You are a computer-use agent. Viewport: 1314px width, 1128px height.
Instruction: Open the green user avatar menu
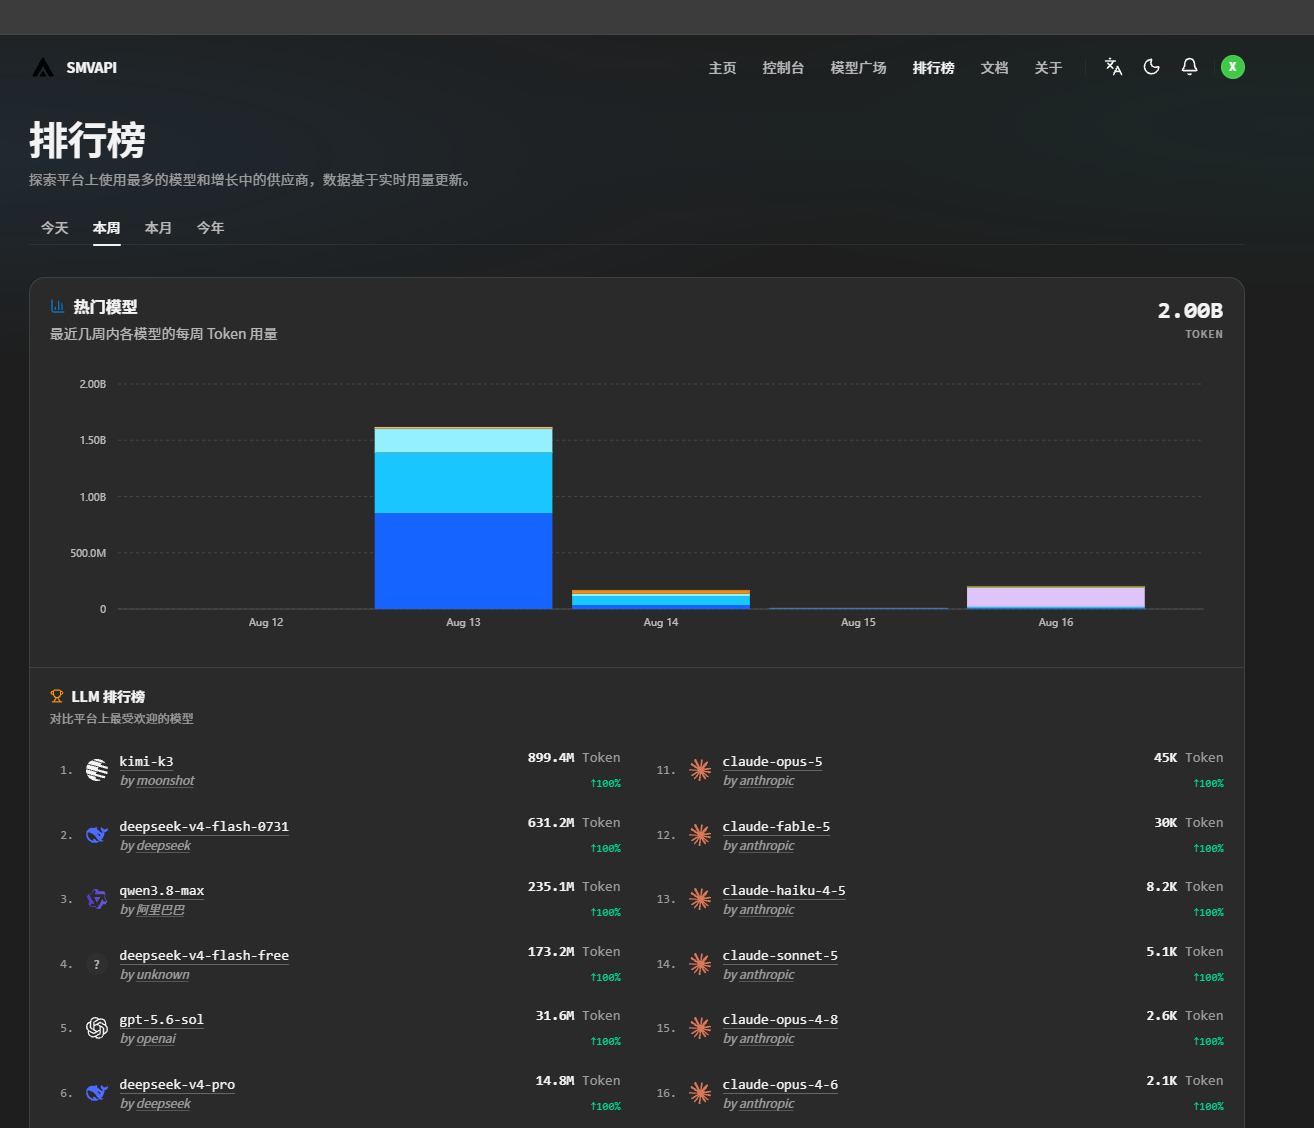click(x=1233, y=67)
